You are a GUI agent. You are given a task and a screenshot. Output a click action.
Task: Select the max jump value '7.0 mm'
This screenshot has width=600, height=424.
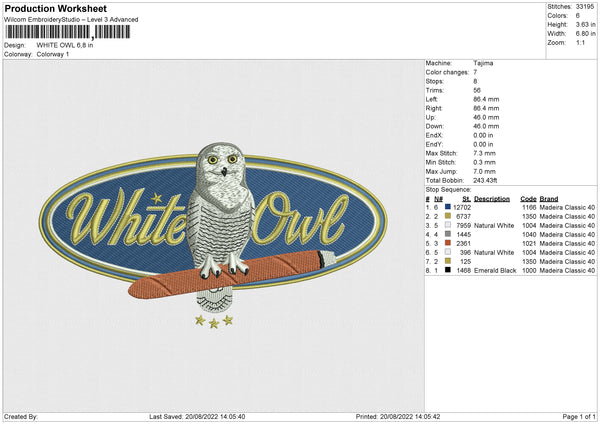tap(484, 171)
